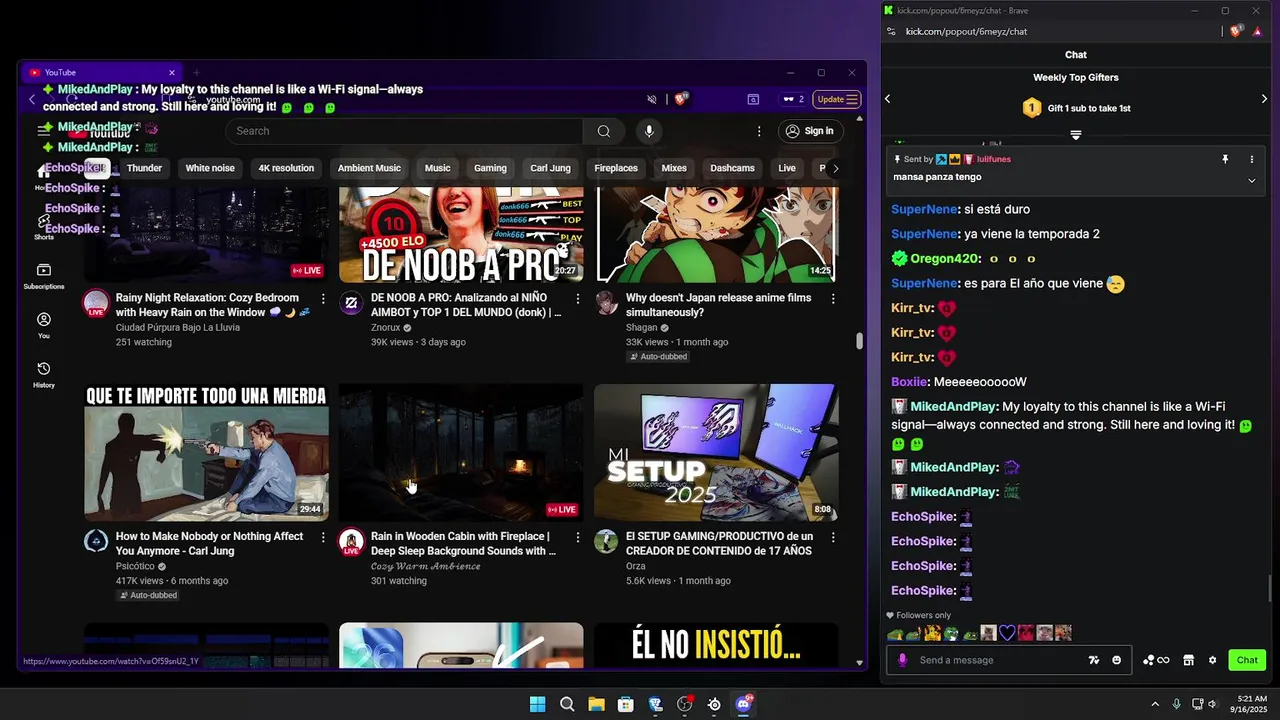Open Shorts in YouTube sidebar
The width and height of the screenshot is (1280, 720).
tap(44, 227)
